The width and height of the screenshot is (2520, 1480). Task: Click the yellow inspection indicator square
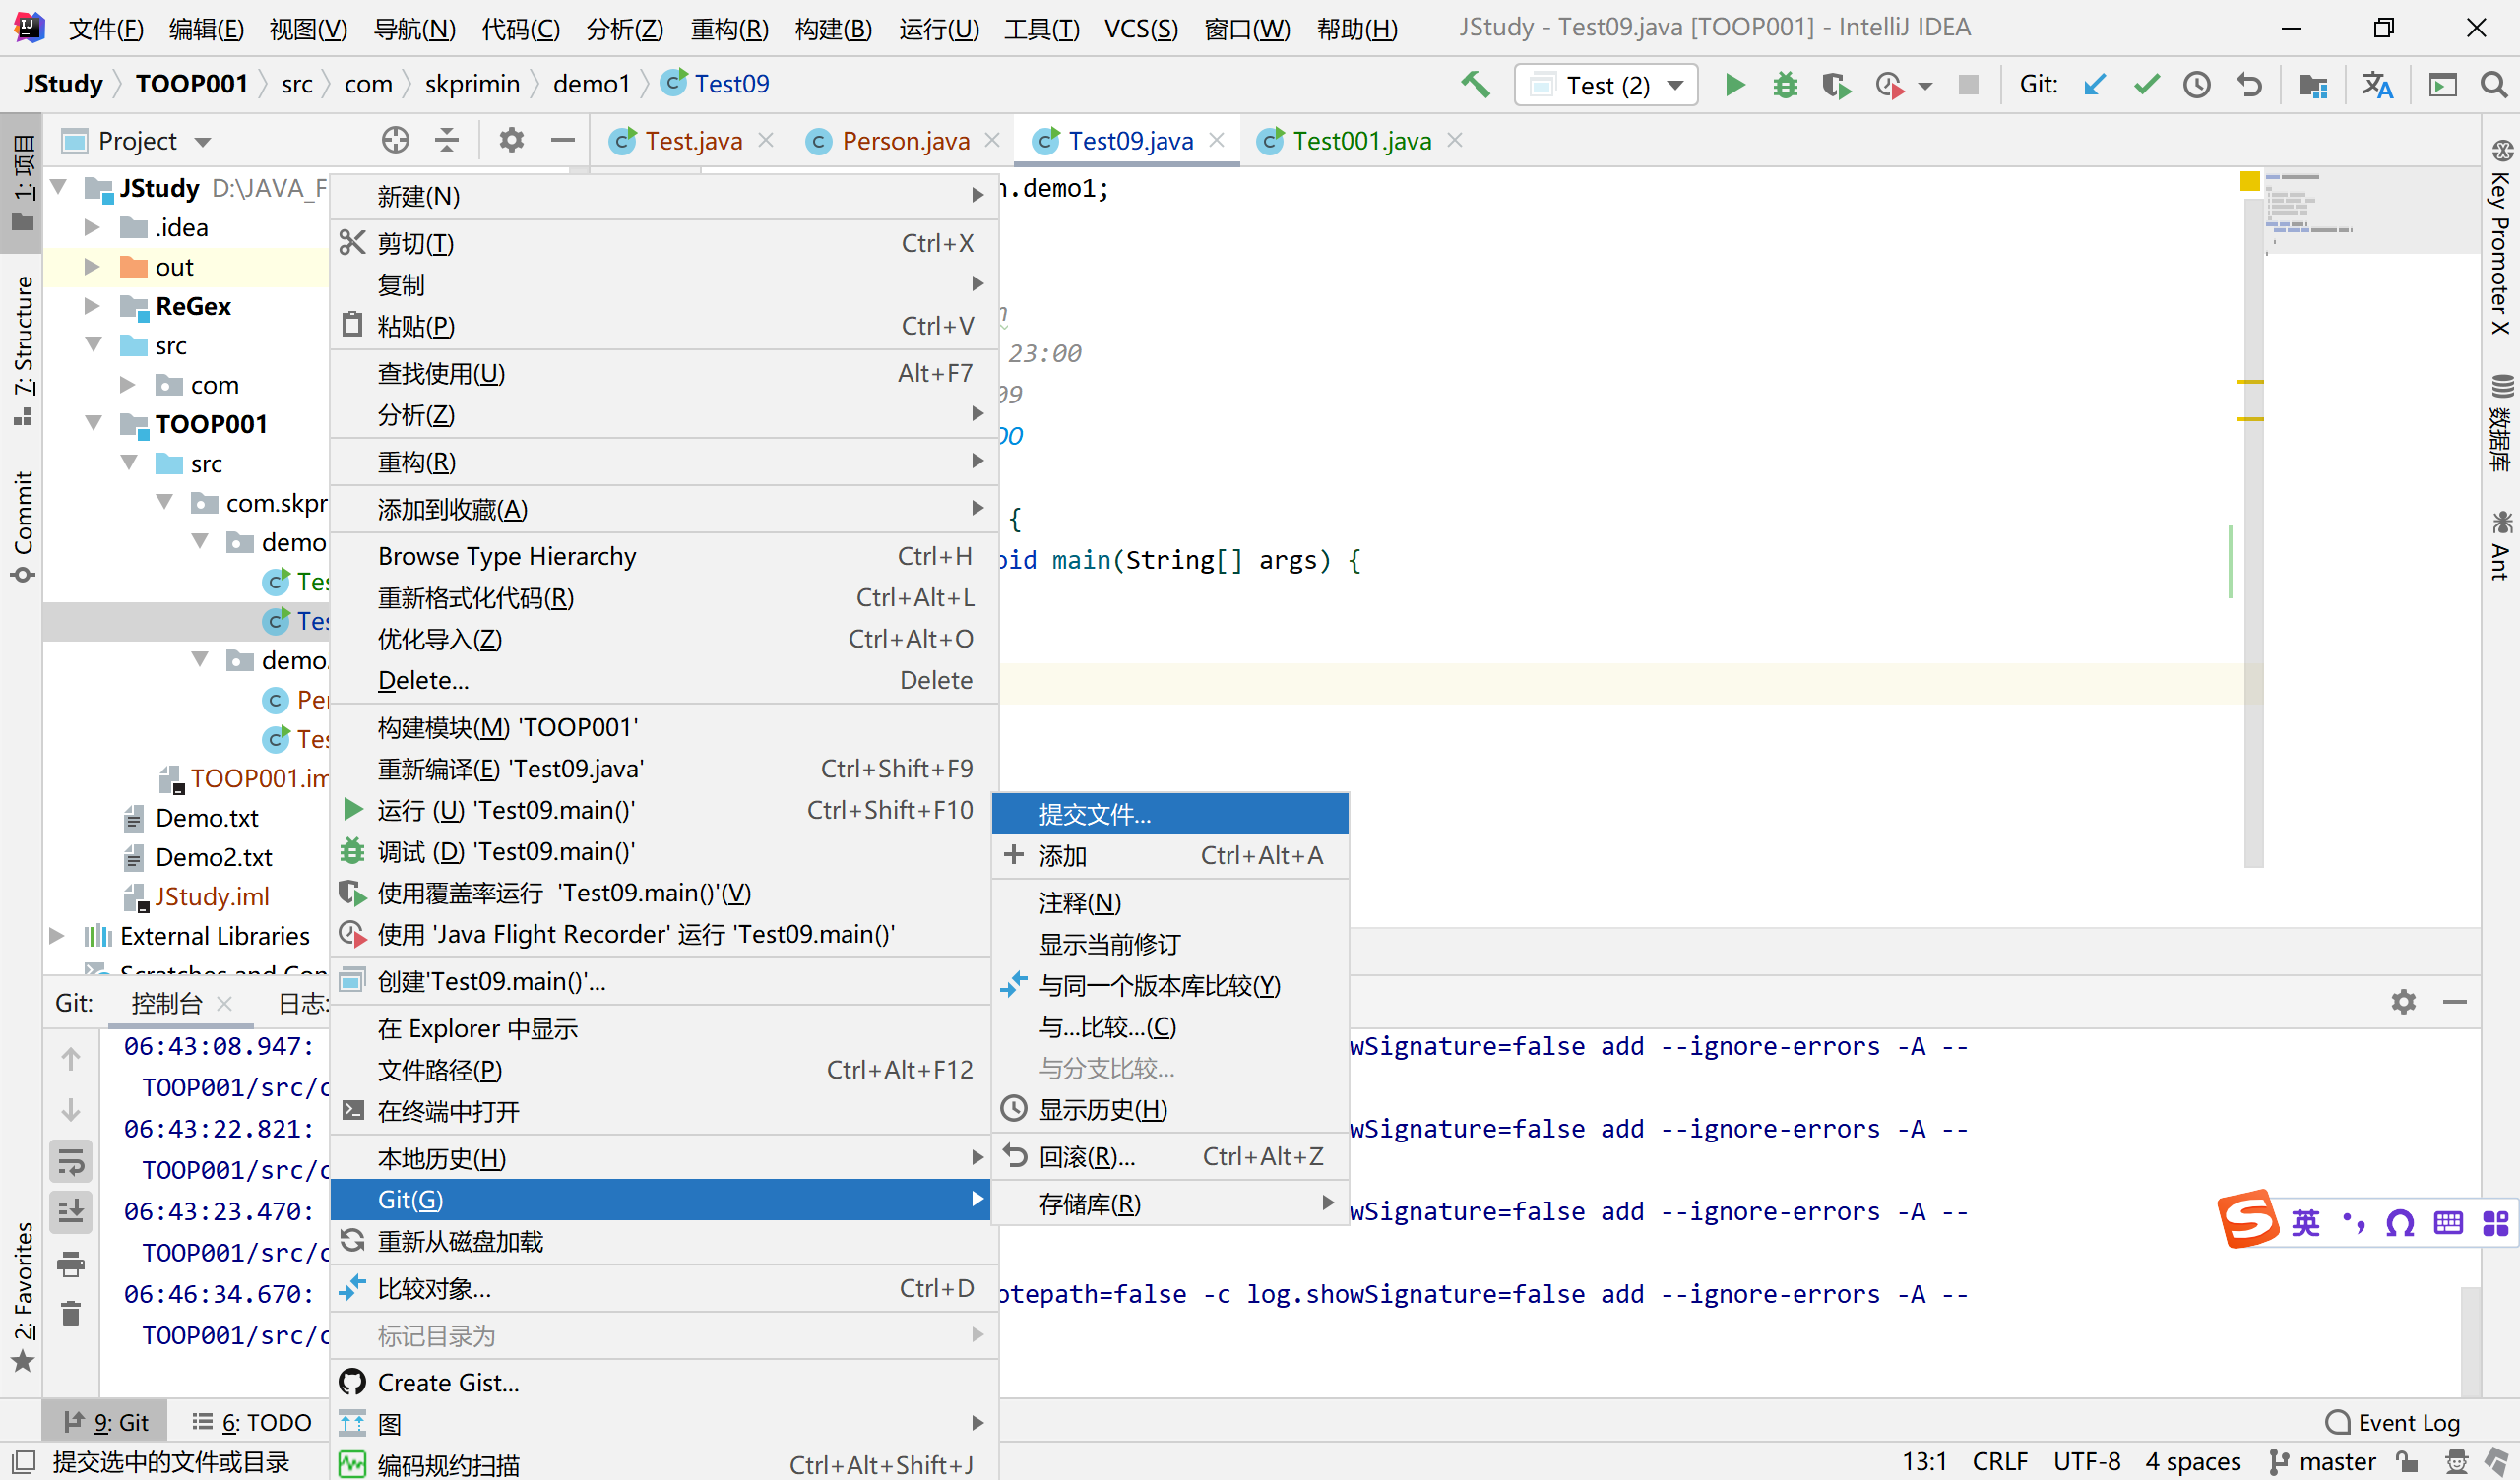pyautogui.click(x=2249, y=181)
